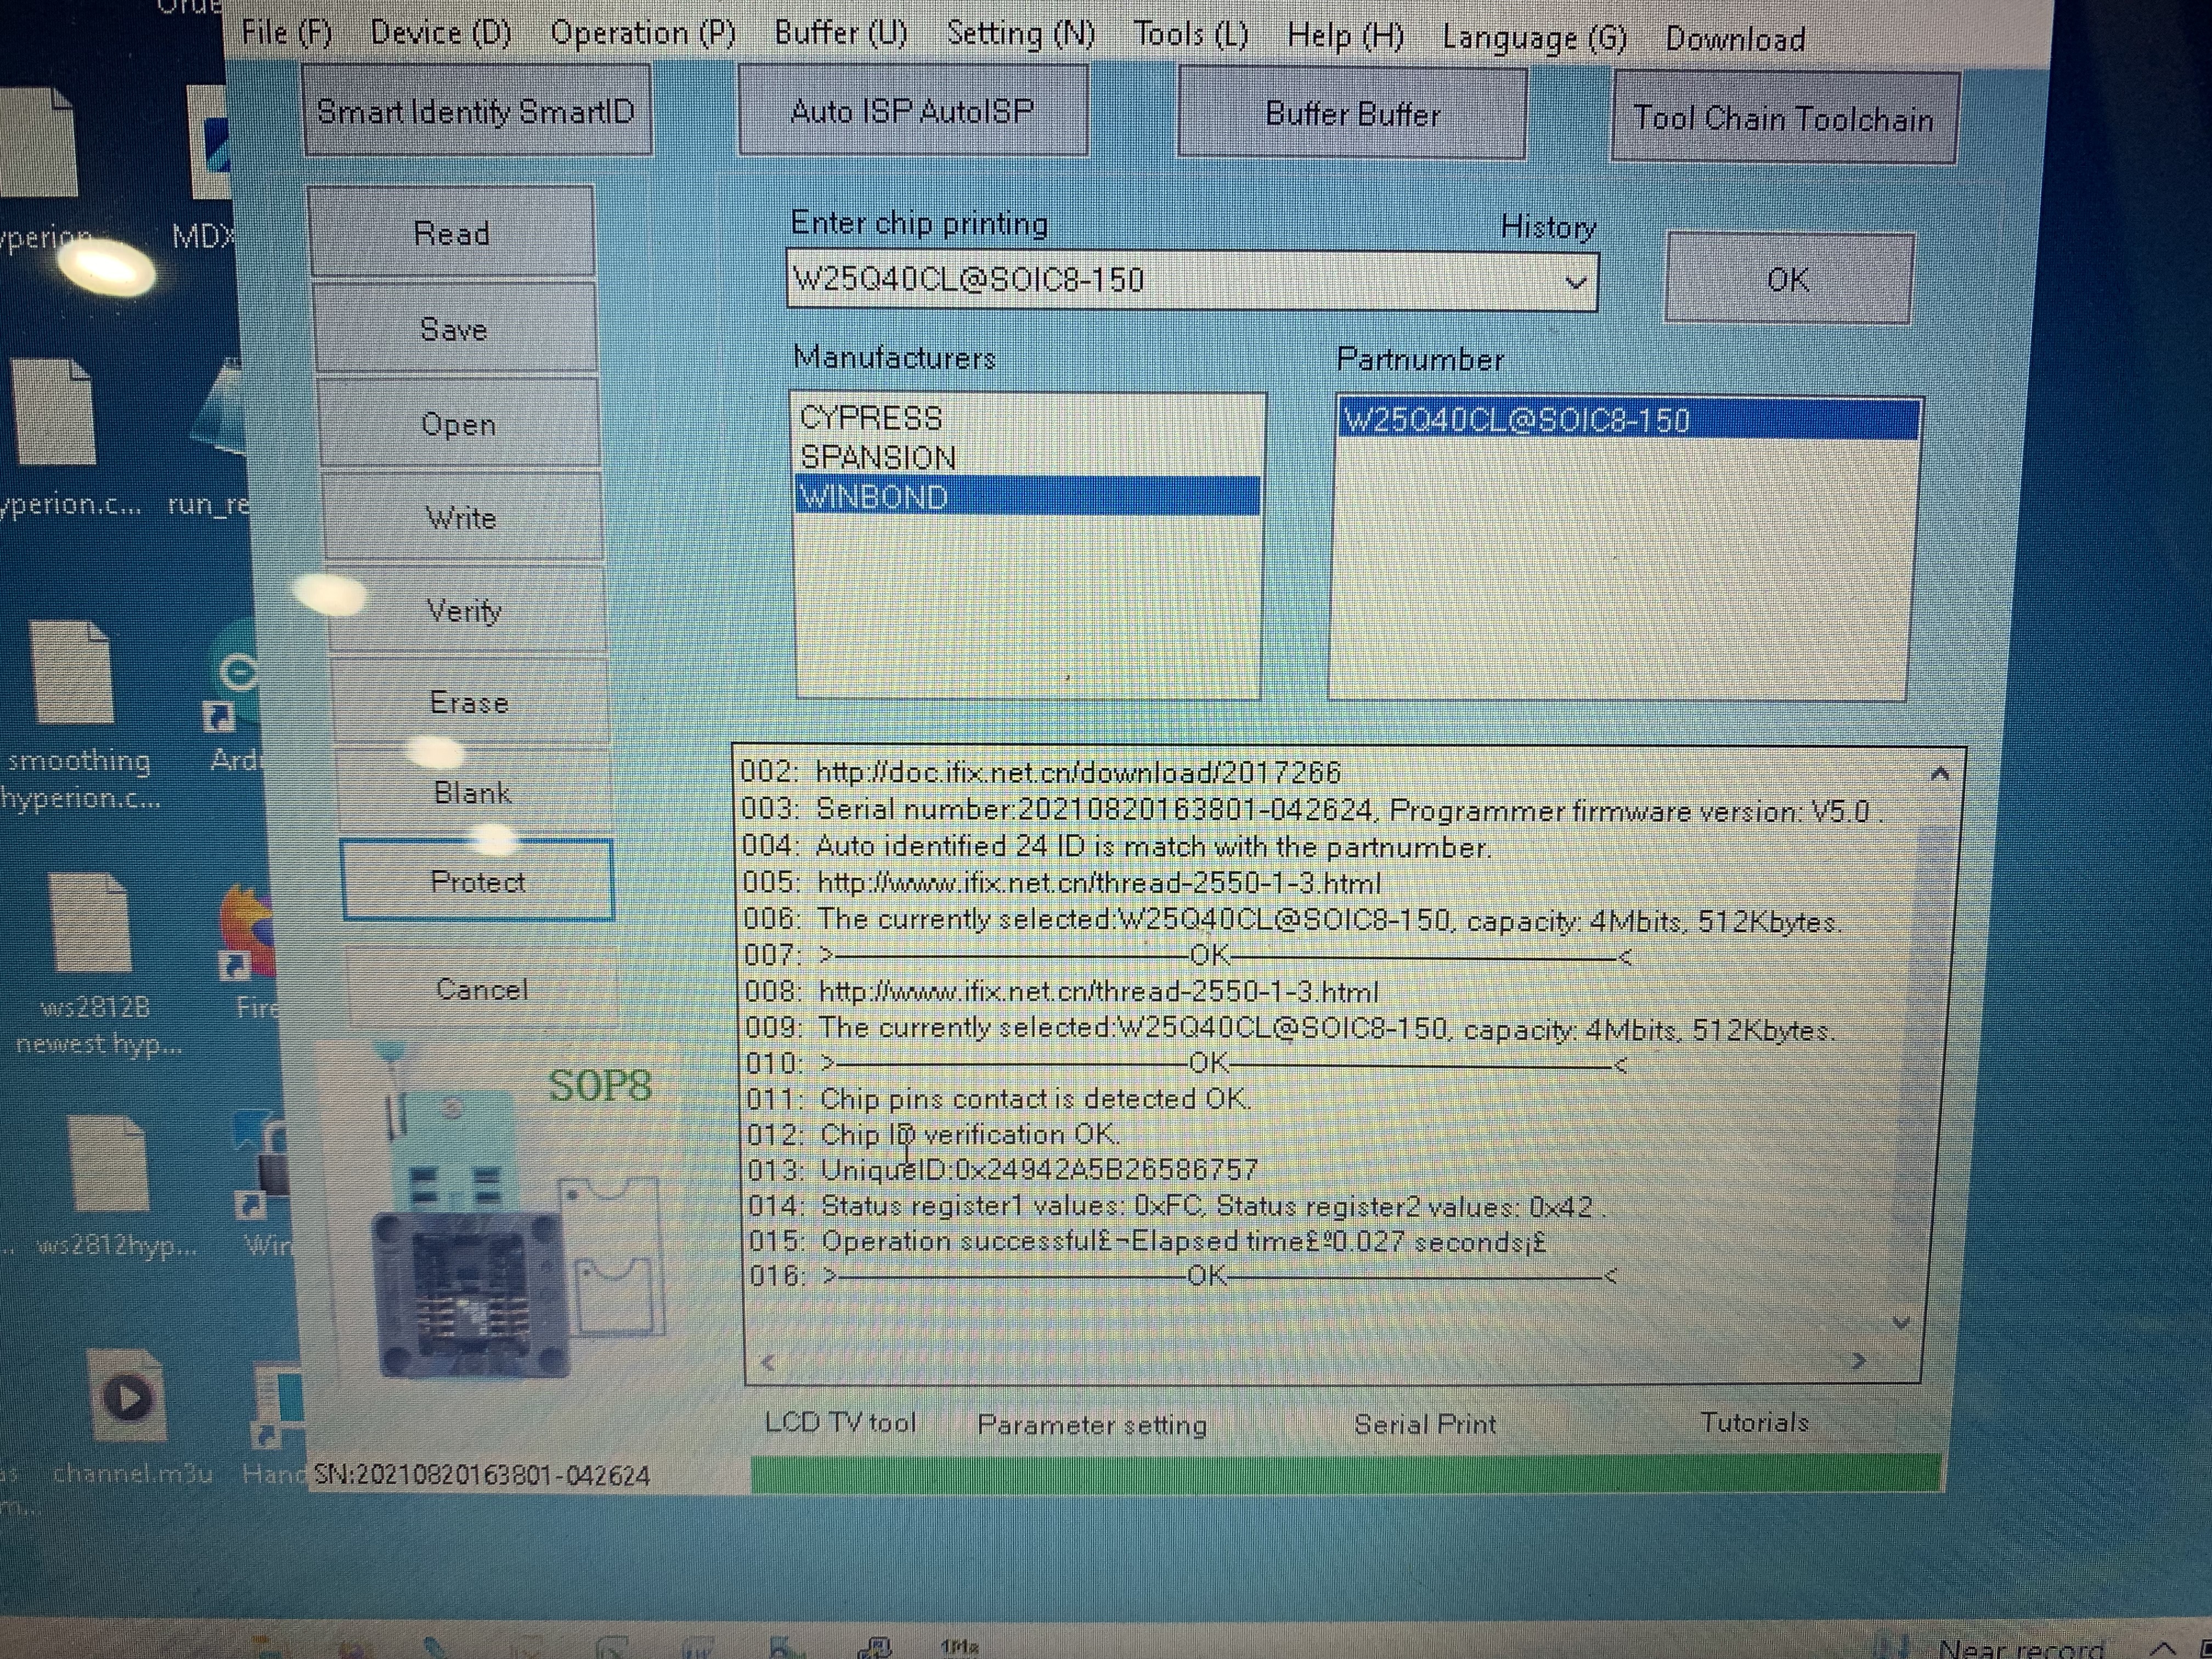Open ws2812B newest hyp desktop file
2212x1659 pixels.
pyautogui.click(x=90, y=922)
